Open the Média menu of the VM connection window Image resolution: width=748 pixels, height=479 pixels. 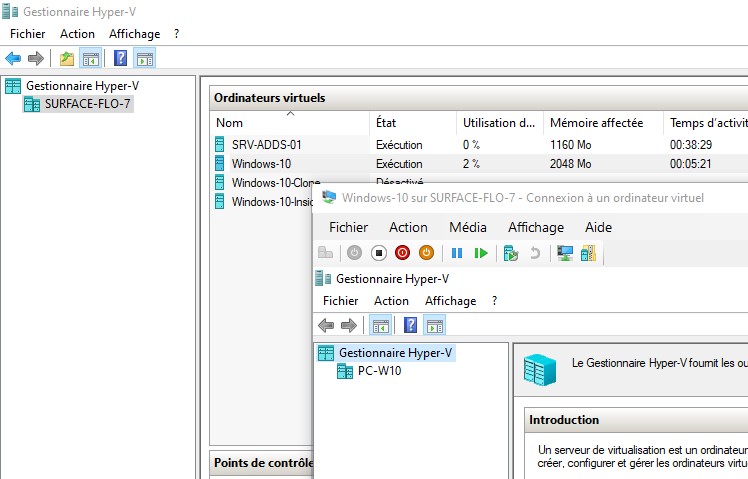pyautogui.click(x=468, y=227)
